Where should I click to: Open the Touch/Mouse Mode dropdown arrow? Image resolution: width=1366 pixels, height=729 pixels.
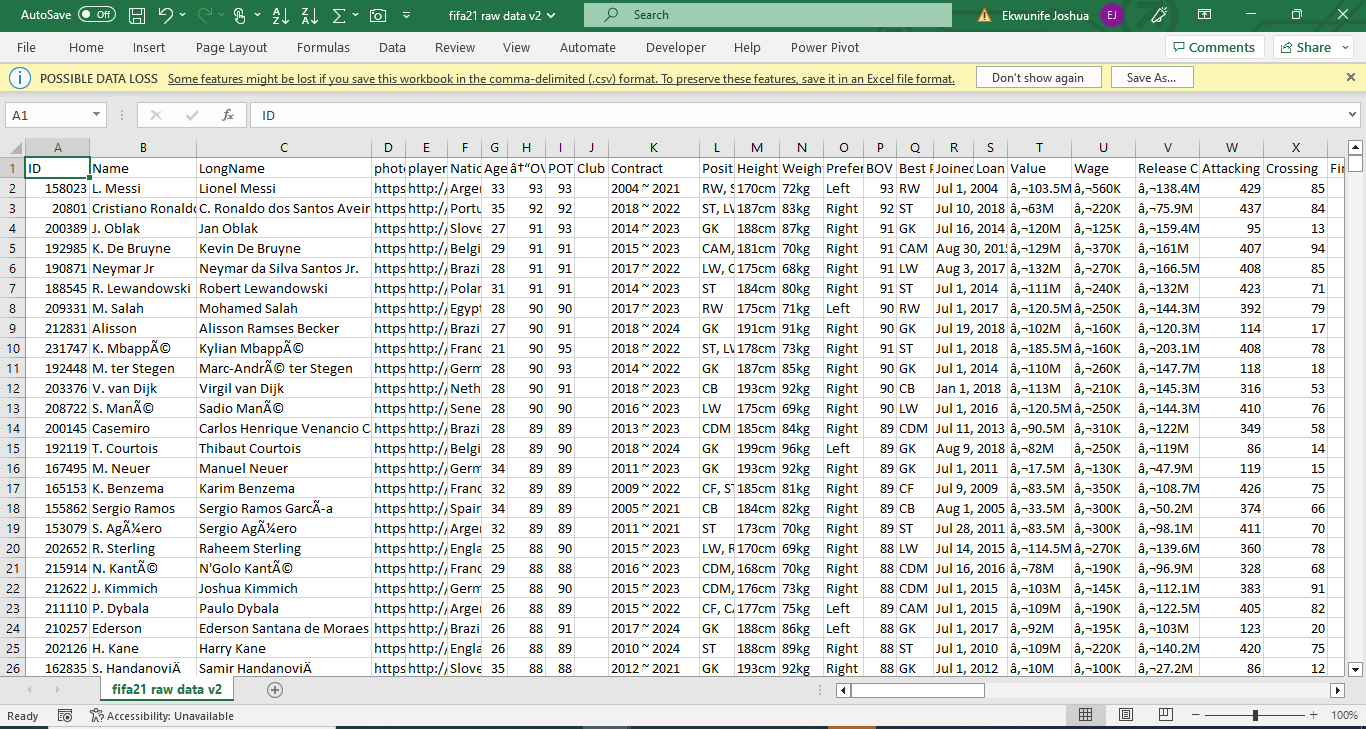click(257, 15)
